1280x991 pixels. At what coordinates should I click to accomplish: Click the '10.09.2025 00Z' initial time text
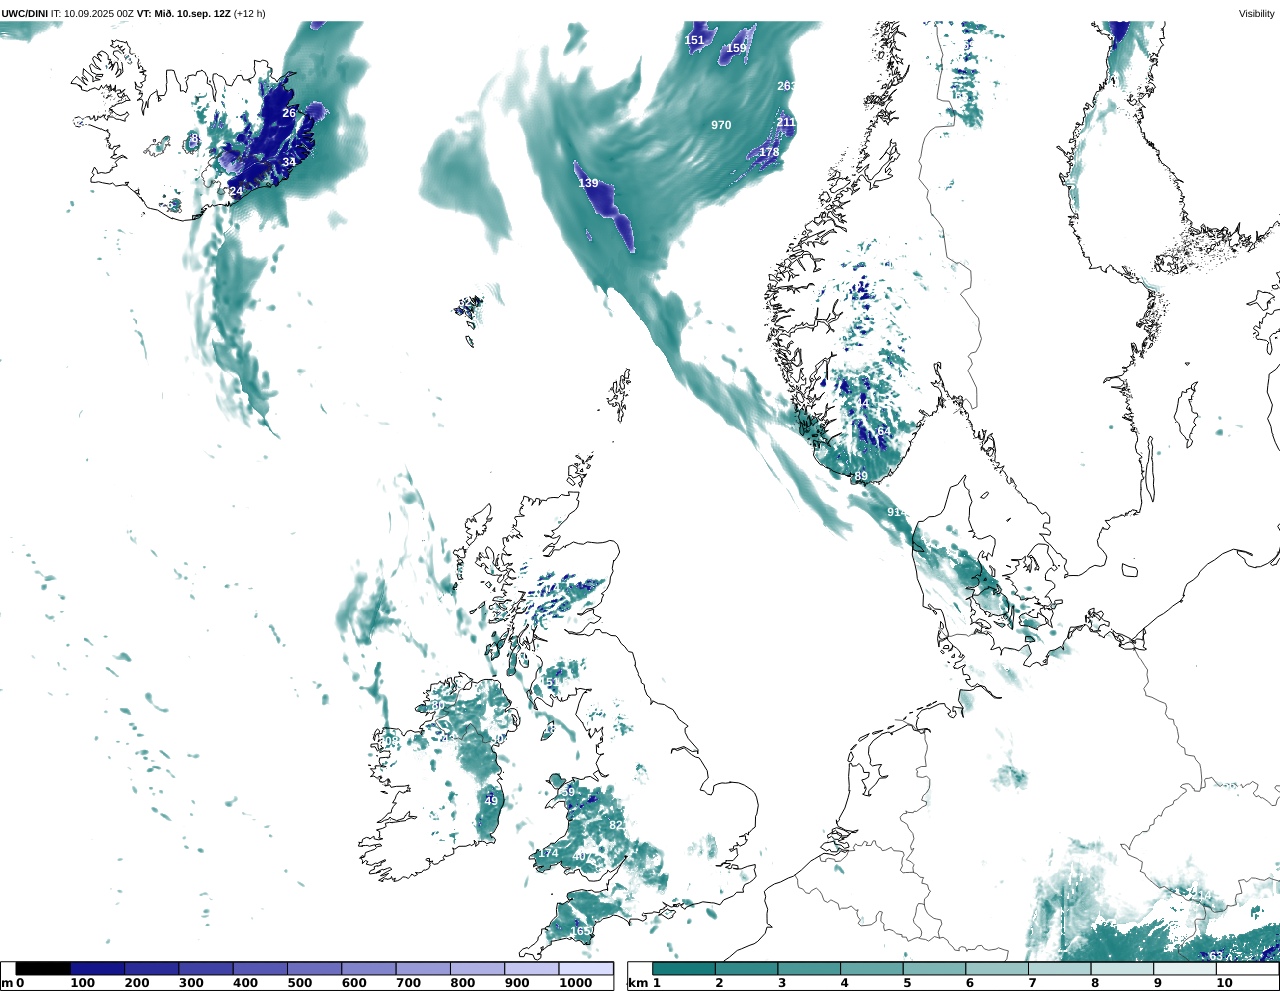click(99, 13)
